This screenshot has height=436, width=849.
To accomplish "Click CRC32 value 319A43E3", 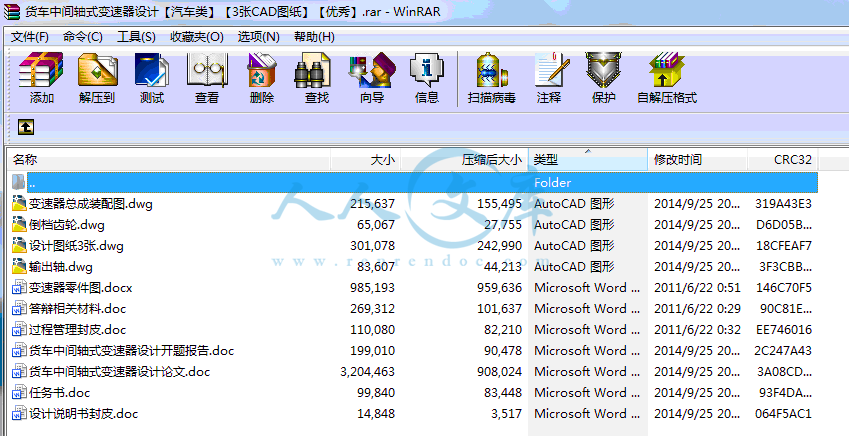I will pos(783,204).
